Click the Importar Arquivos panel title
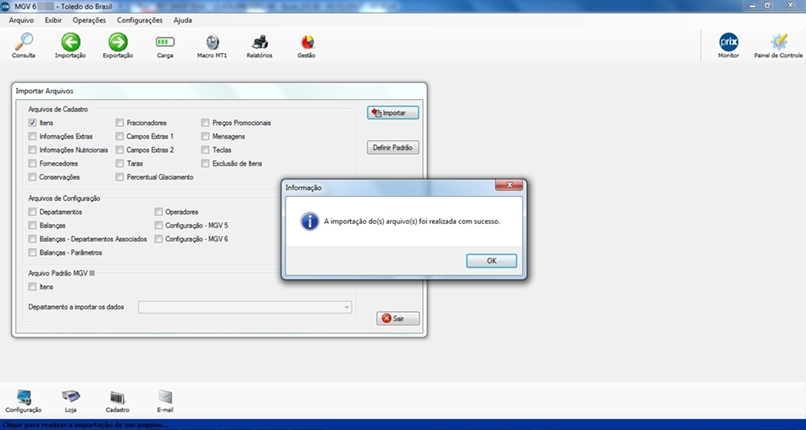 coord(45,91)
